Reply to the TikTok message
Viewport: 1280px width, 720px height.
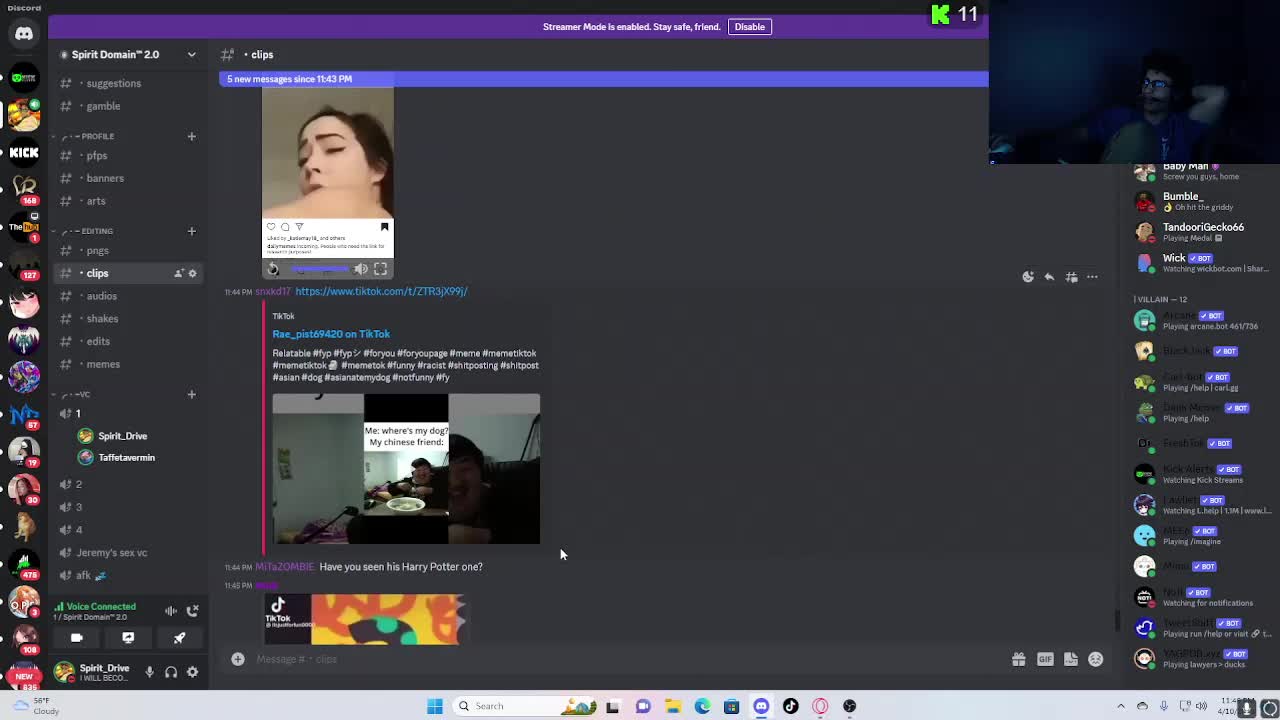tap(1049, 277)
